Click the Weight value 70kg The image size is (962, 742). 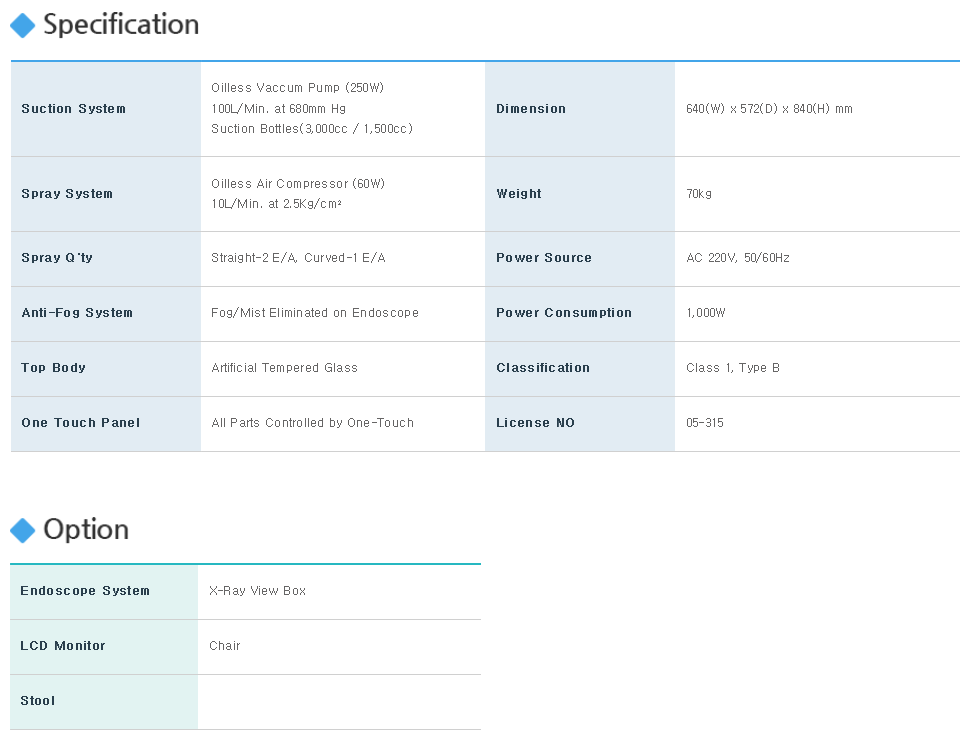699,193
